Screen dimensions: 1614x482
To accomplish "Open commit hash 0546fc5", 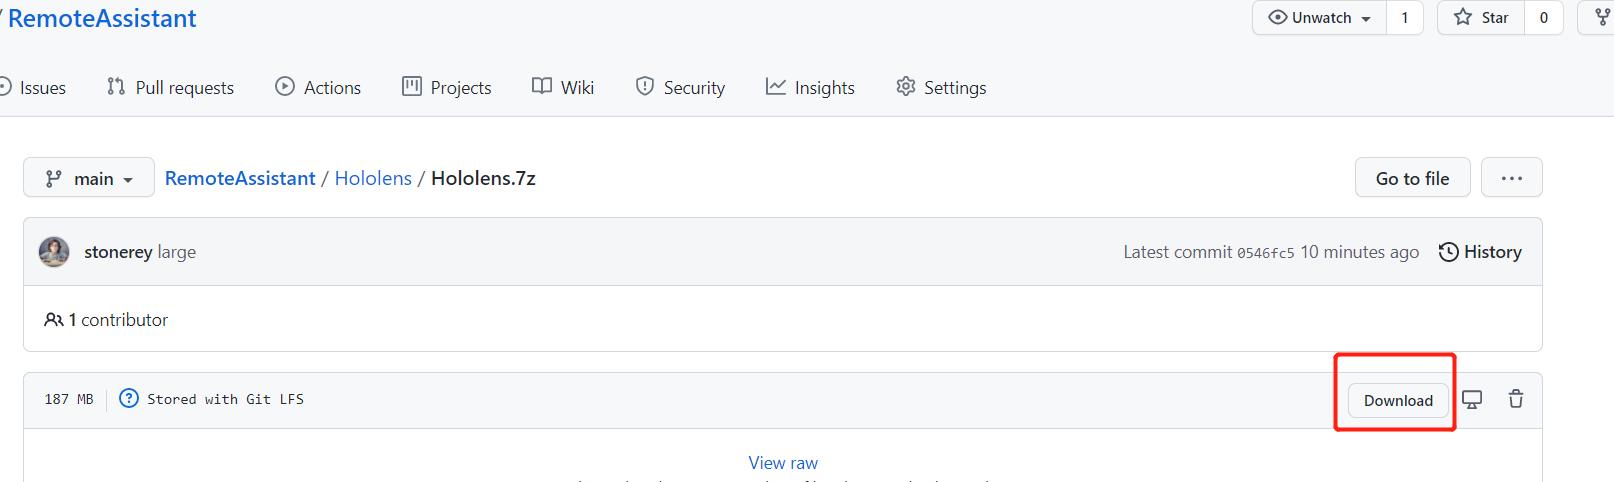I will tap(1265, 253).
